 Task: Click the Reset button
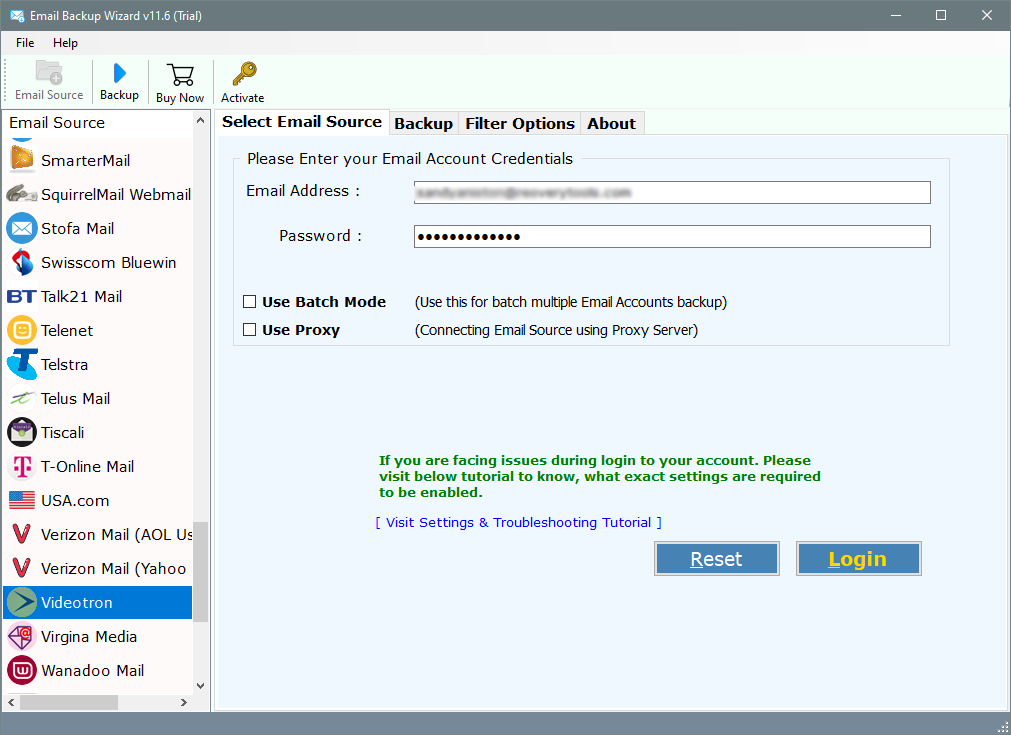pyautogui.click(x=716, y=558)
